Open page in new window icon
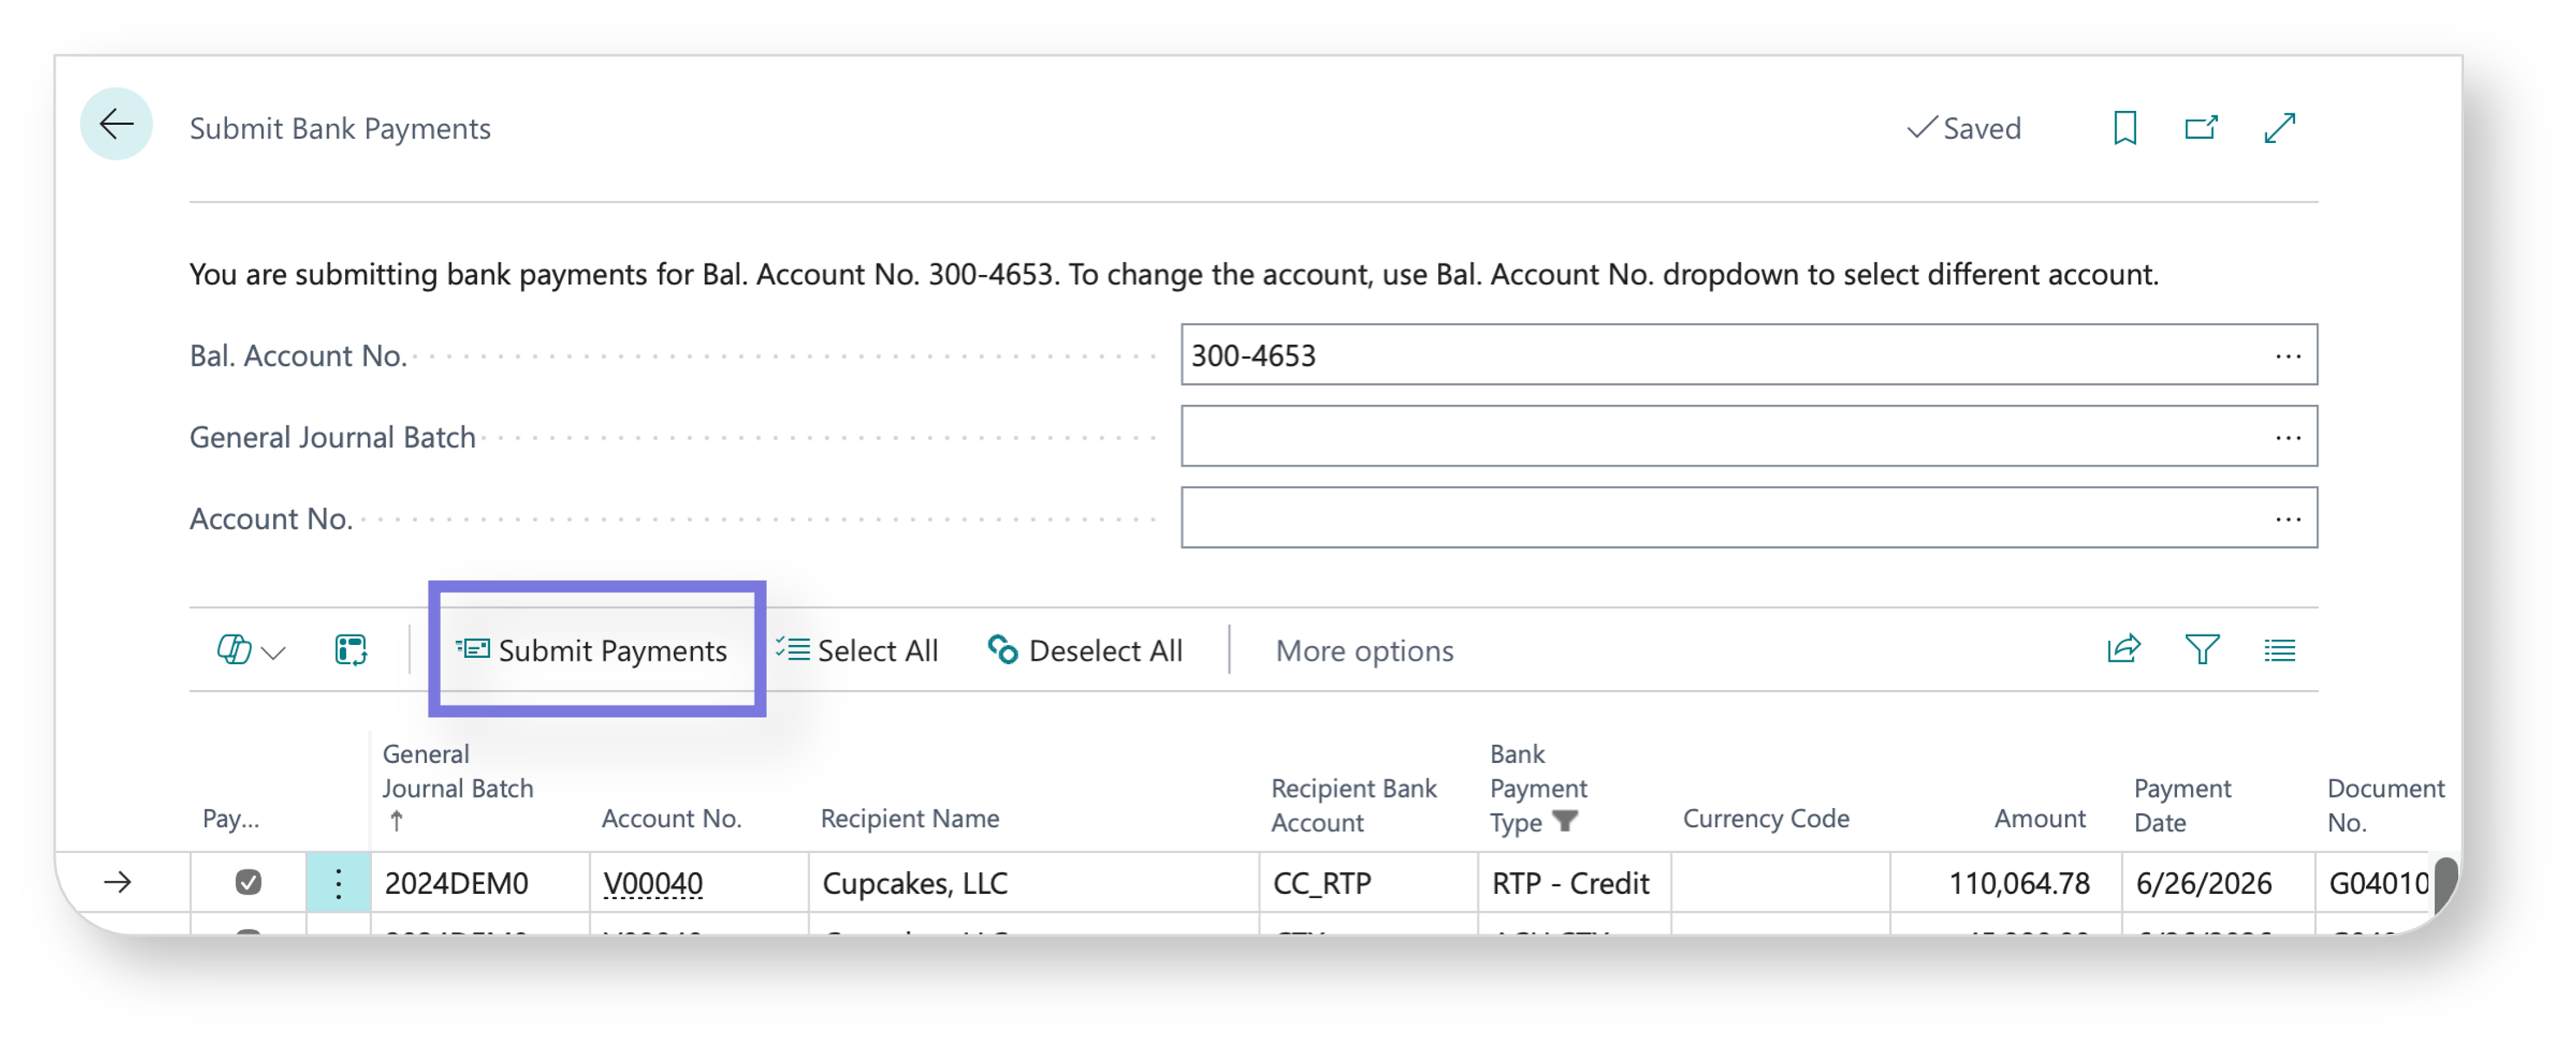 [2201, 128]
